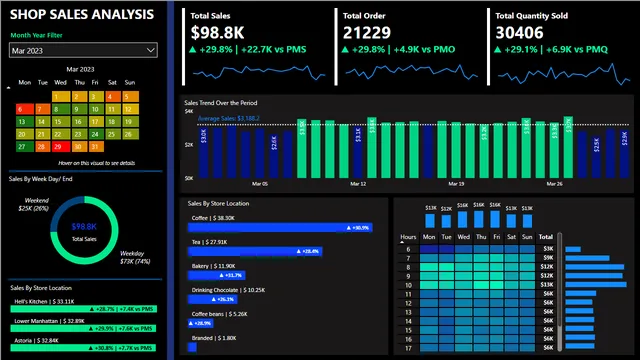Click the Total Order sparkline
Image resolution: width=640 pixels, height=360 pixels.
tap(411, 72)
